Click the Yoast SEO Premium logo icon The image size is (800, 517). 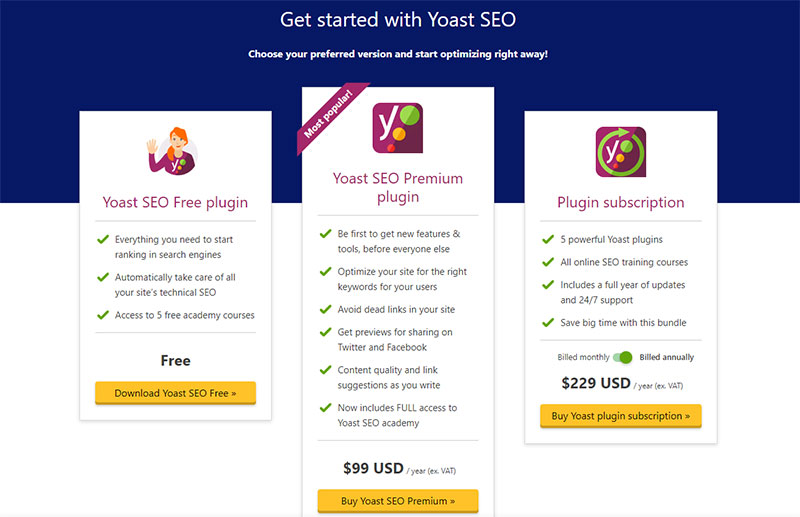[397, 129]
